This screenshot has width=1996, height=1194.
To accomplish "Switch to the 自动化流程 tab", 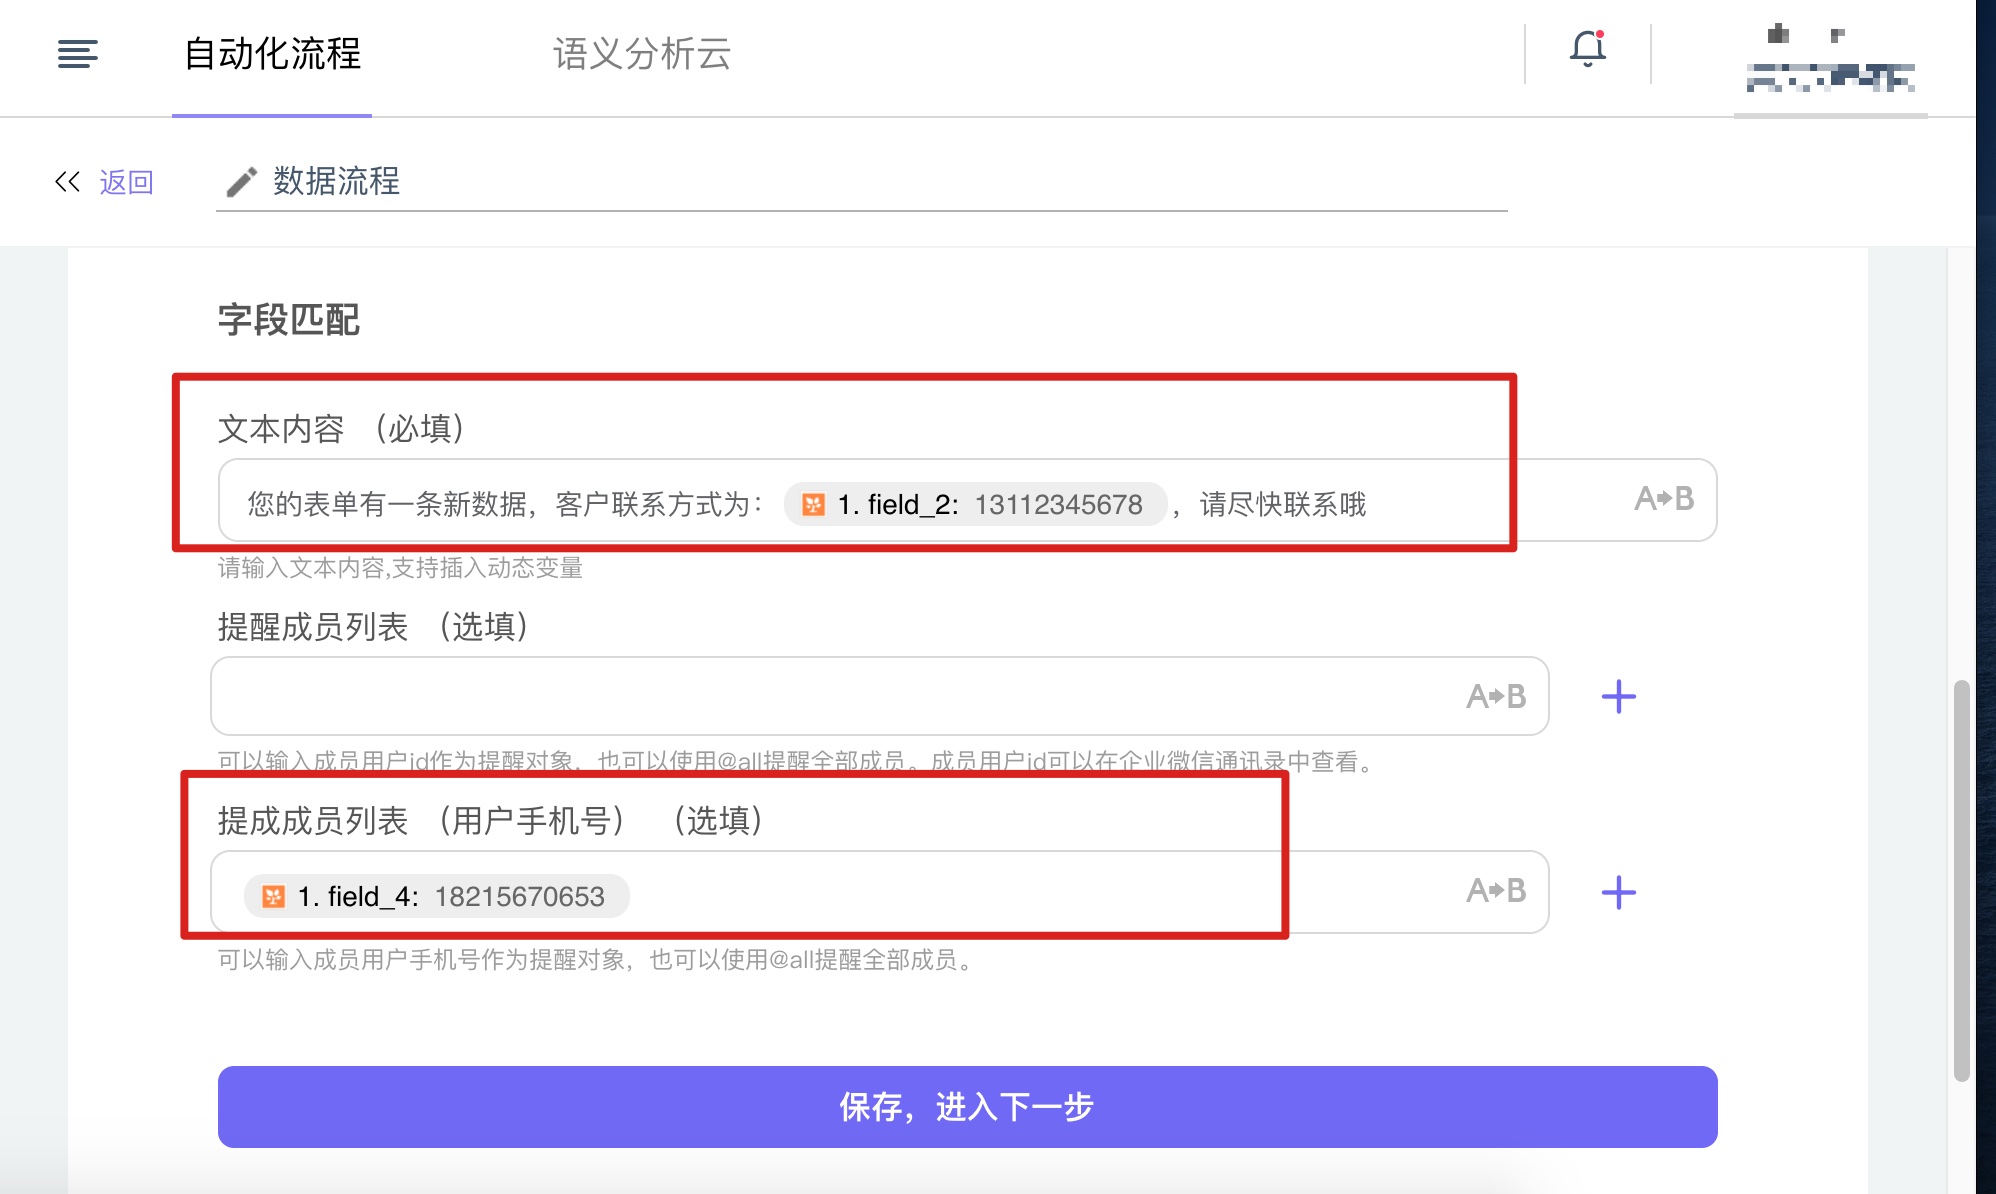I will (272, 54).
